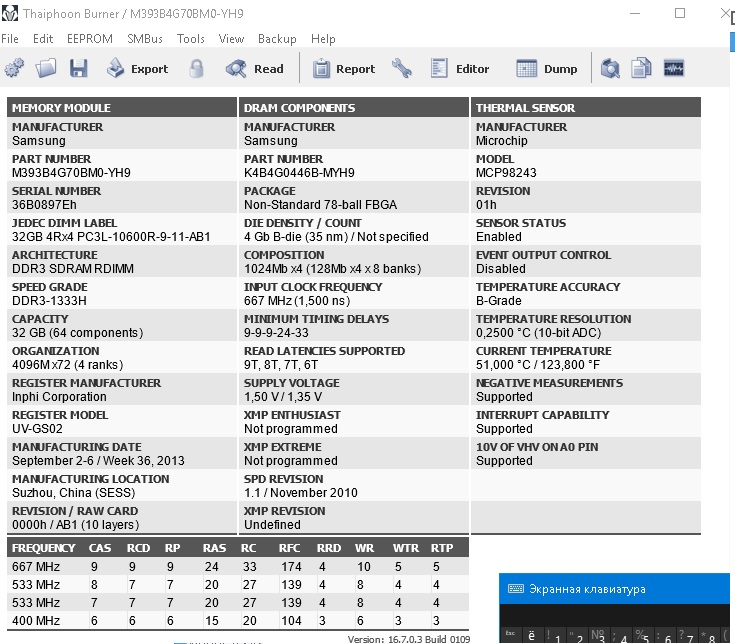735x644 pixels.
Task: Click the 667 MHz (1,500 ns) clock frequency
Action: pyautogui.click(x=297, y=300)
